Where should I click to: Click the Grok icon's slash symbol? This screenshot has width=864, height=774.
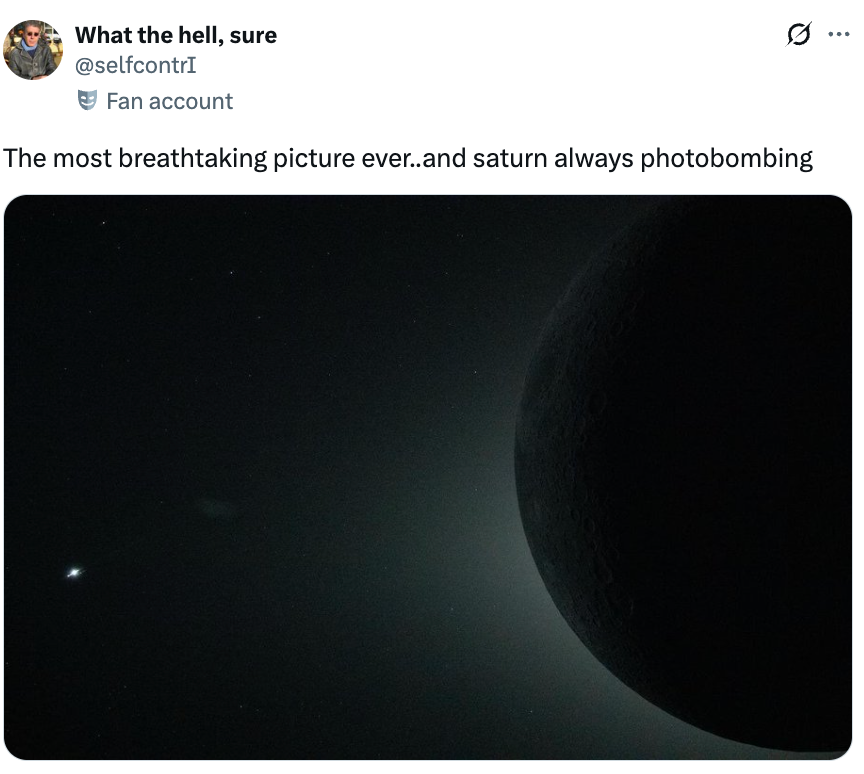[x=798, y=34]
